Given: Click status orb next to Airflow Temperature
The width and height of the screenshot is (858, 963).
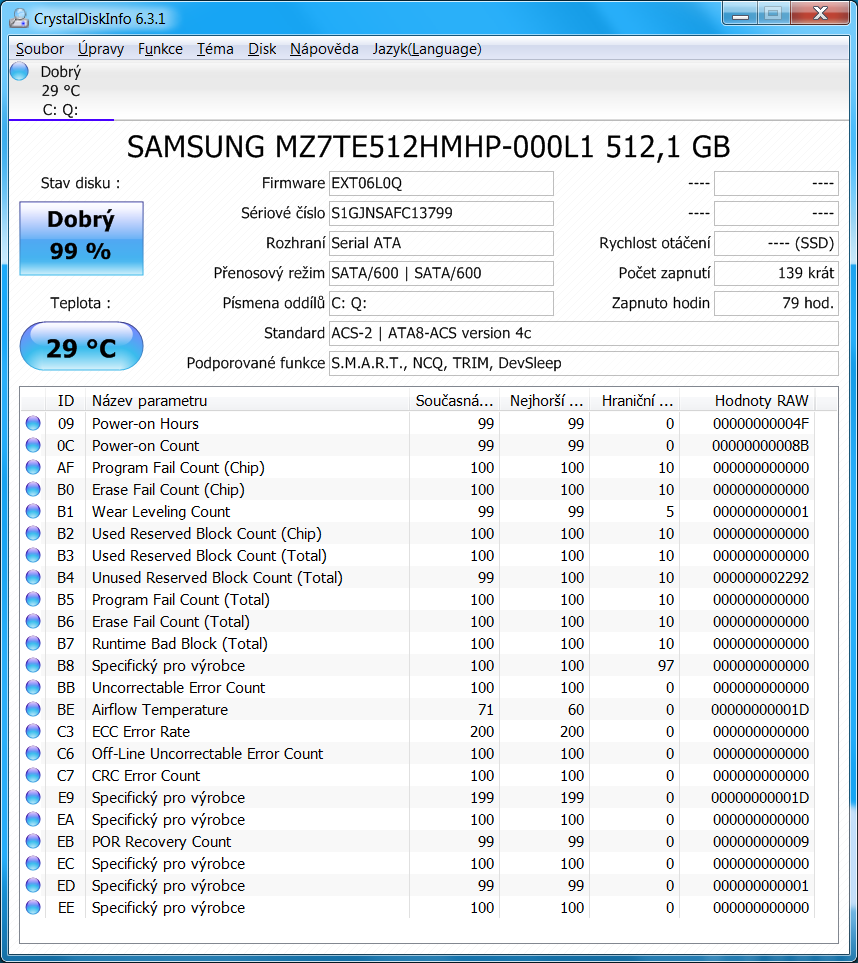Looking at the screenshot, I should pos(34,710).
